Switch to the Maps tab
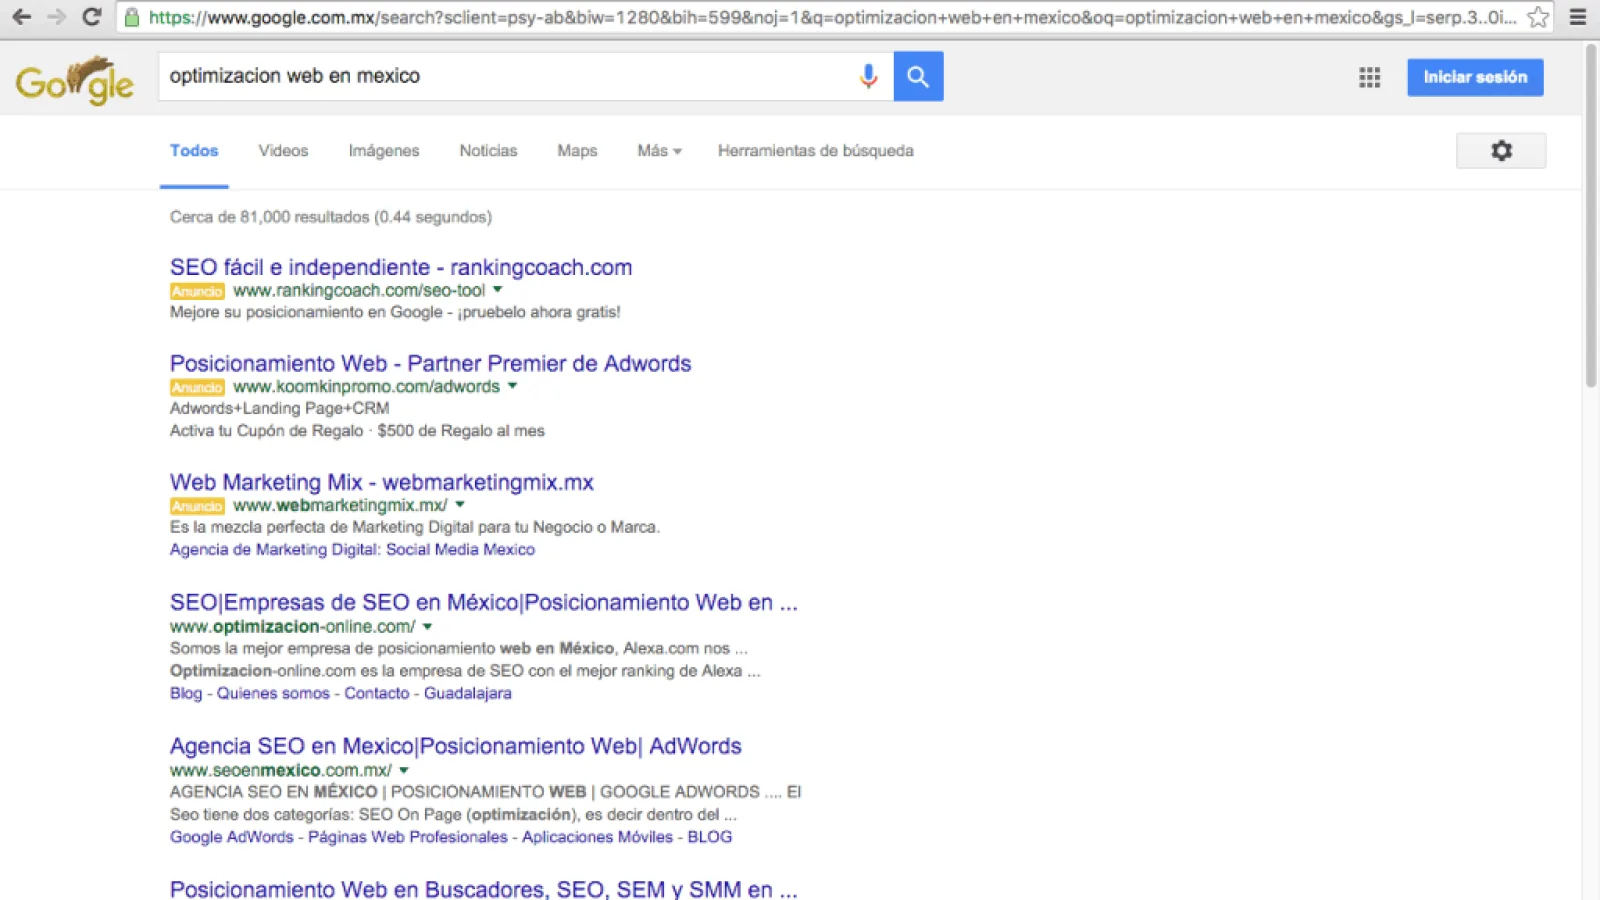This screenshot has width=1600, height=900. [577, 151]
